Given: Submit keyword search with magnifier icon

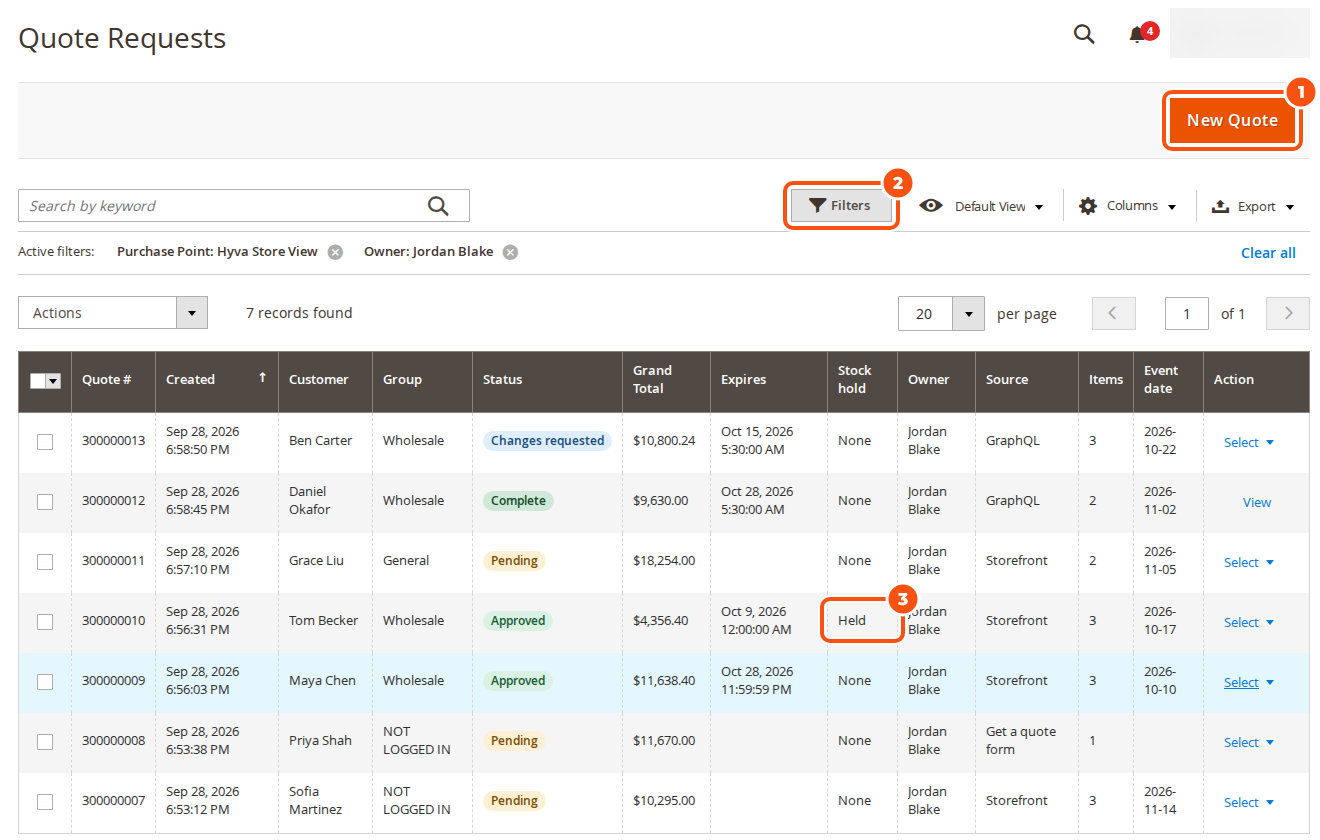Looking at the screenshot, I should tap(438, 206).
